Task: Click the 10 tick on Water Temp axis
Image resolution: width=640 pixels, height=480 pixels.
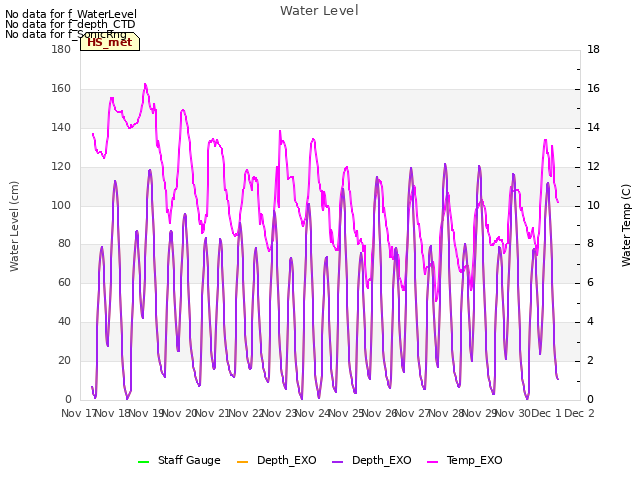Action: point(593,205)
